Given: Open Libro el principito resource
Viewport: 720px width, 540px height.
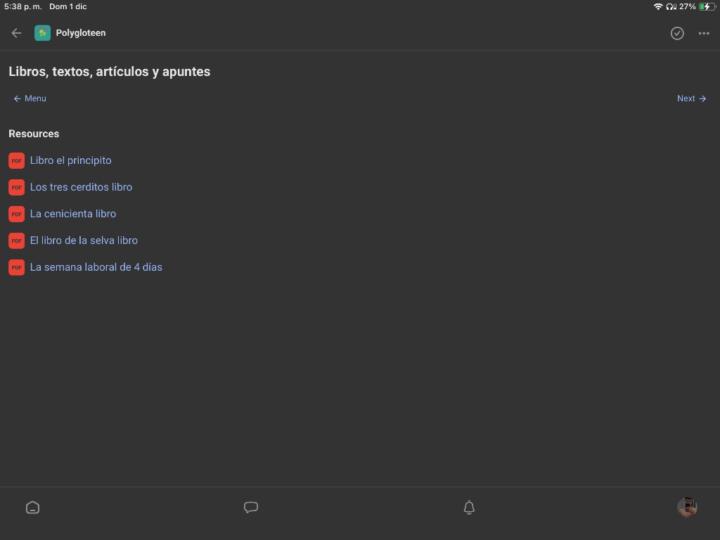Looking at the screenshot, I should (71, 160).
